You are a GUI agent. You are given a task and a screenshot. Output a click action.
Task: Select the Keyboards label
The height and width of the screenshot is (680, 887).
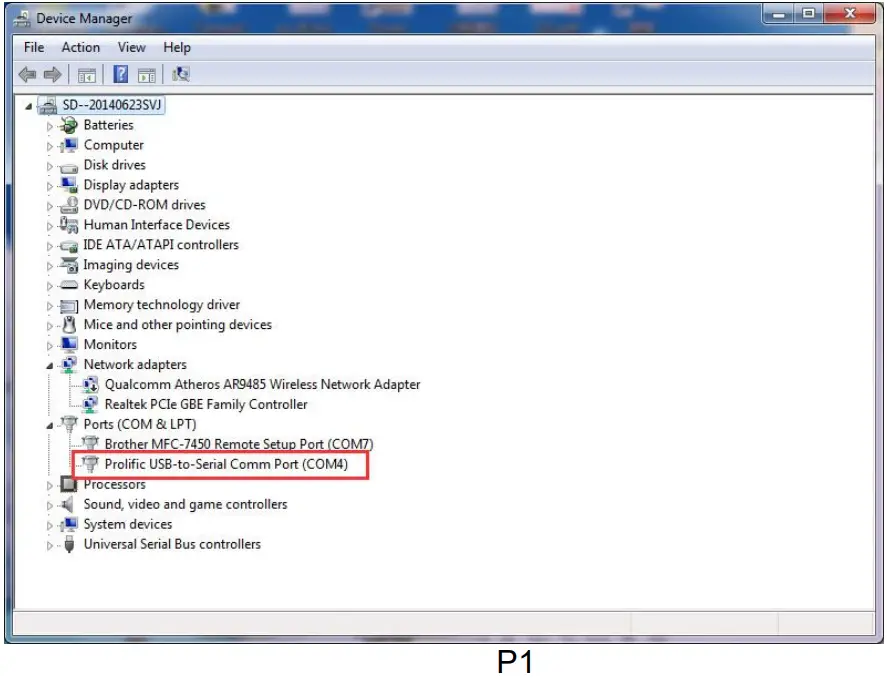[114, 285]
